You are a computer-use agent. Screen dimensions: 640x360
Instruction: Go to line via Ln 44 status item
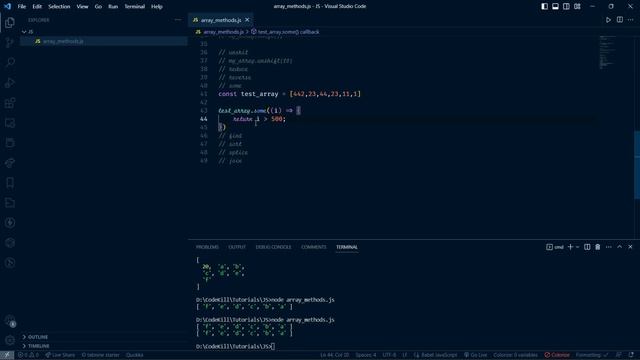[335, 355]
